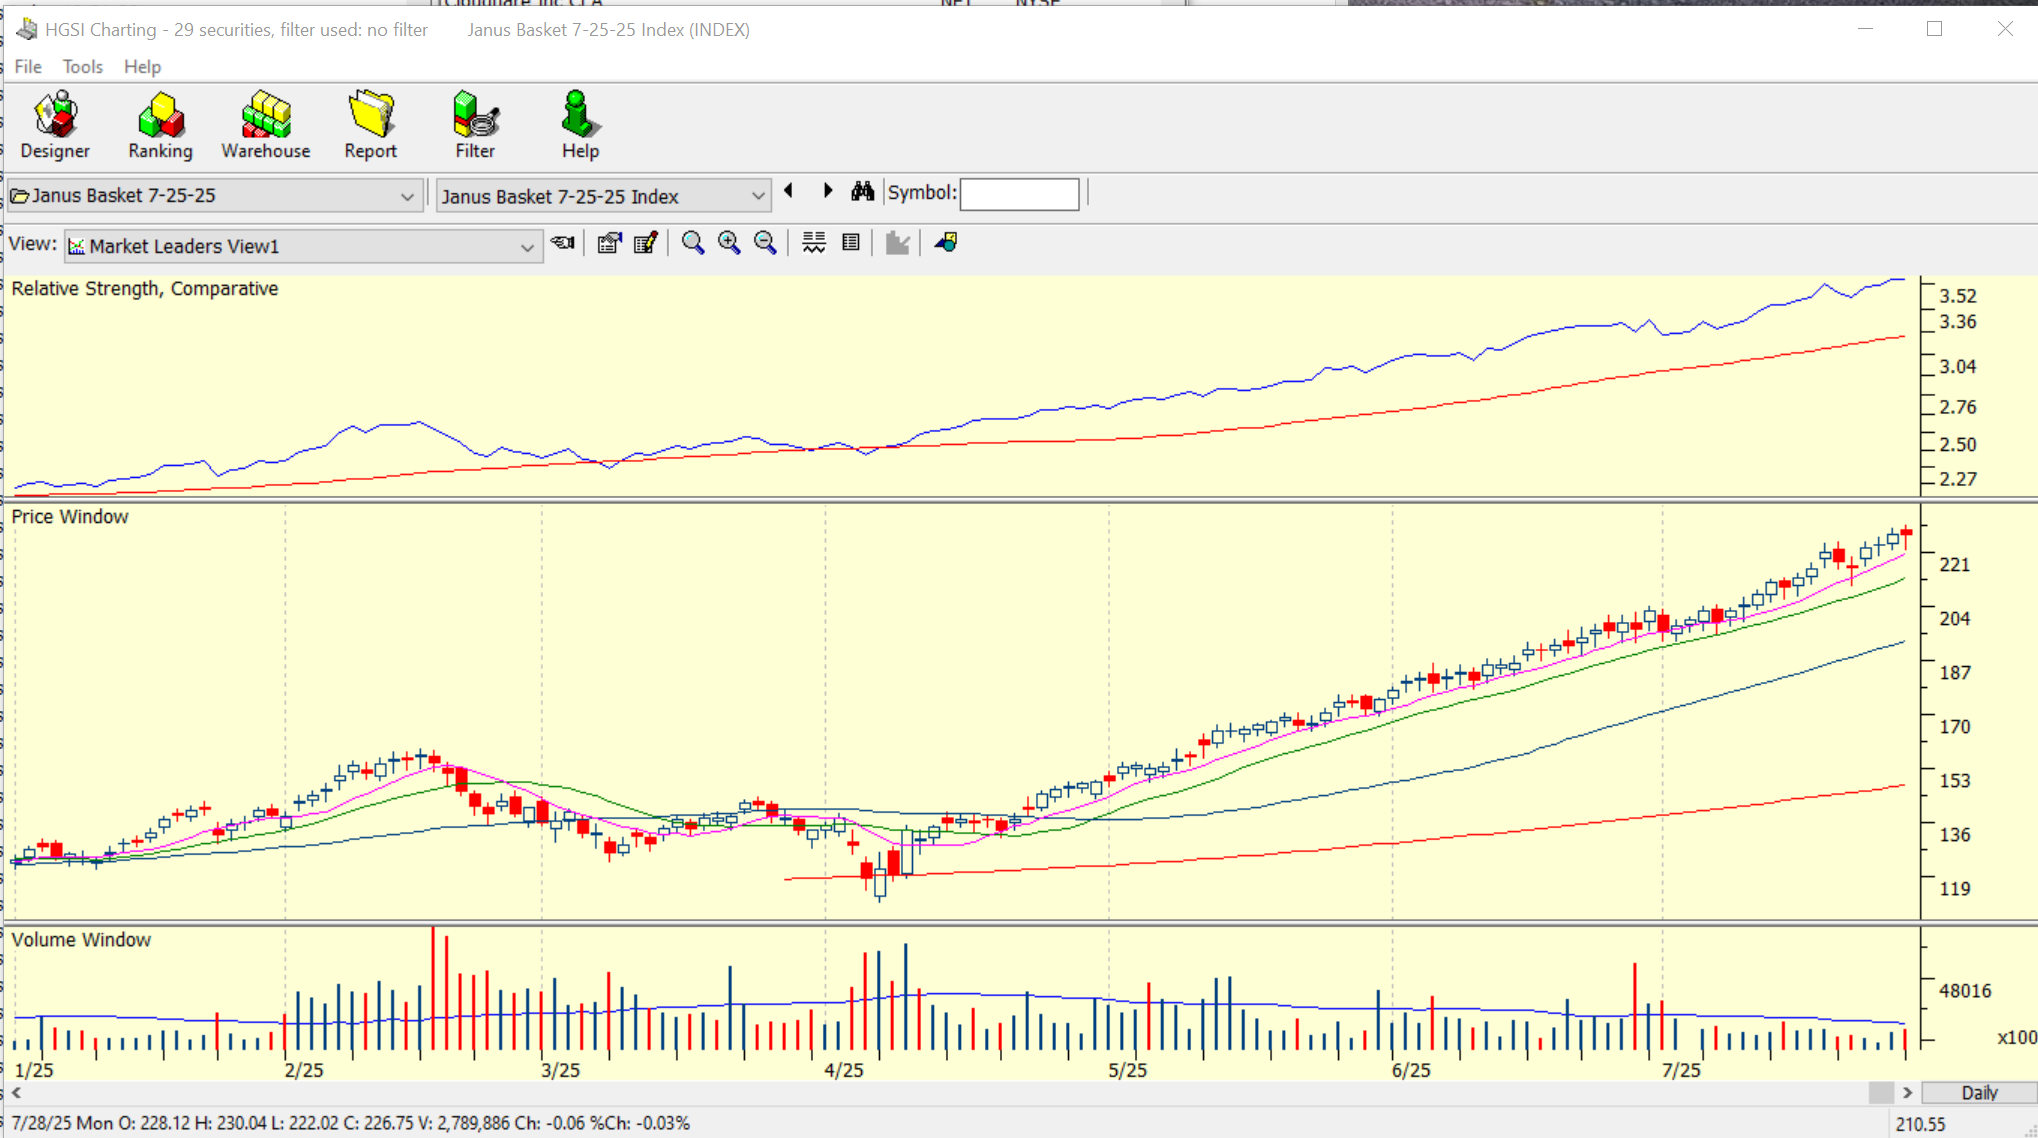Image resolution: width=2038 pixels, height=1138 pixels.
Task: Click the scroll right arrow below chart
Action: coord(1907,1092)
